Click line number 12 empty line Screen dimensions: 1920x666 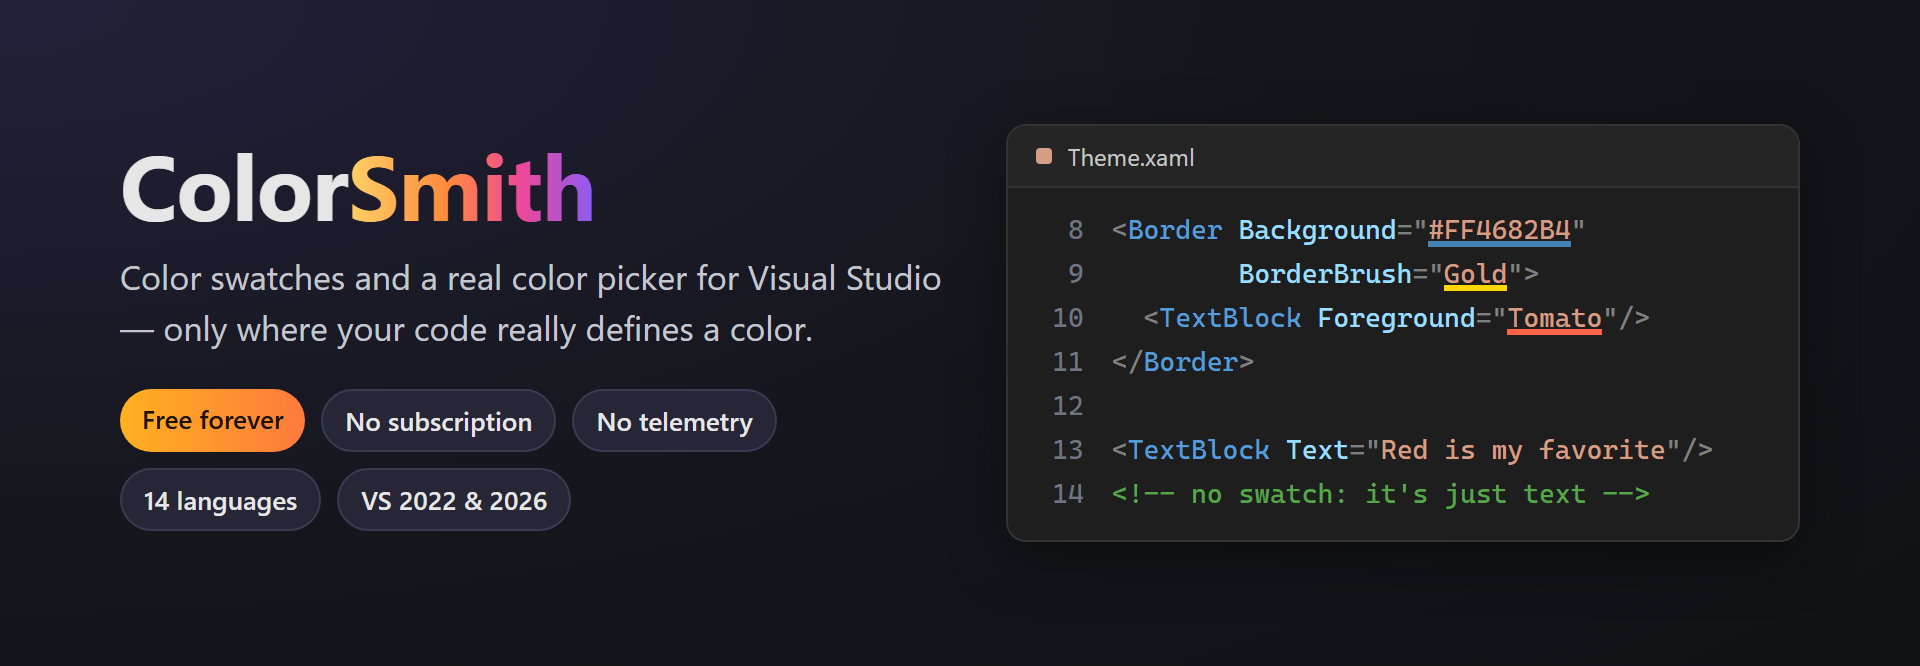click(1067, 406)
